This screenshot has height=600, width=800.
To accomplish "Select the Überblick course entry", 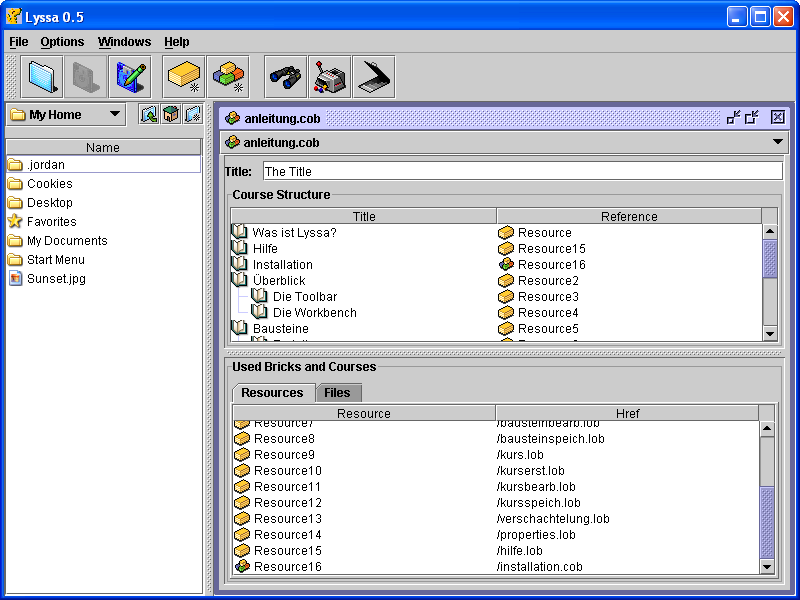I will coord(279,280).
